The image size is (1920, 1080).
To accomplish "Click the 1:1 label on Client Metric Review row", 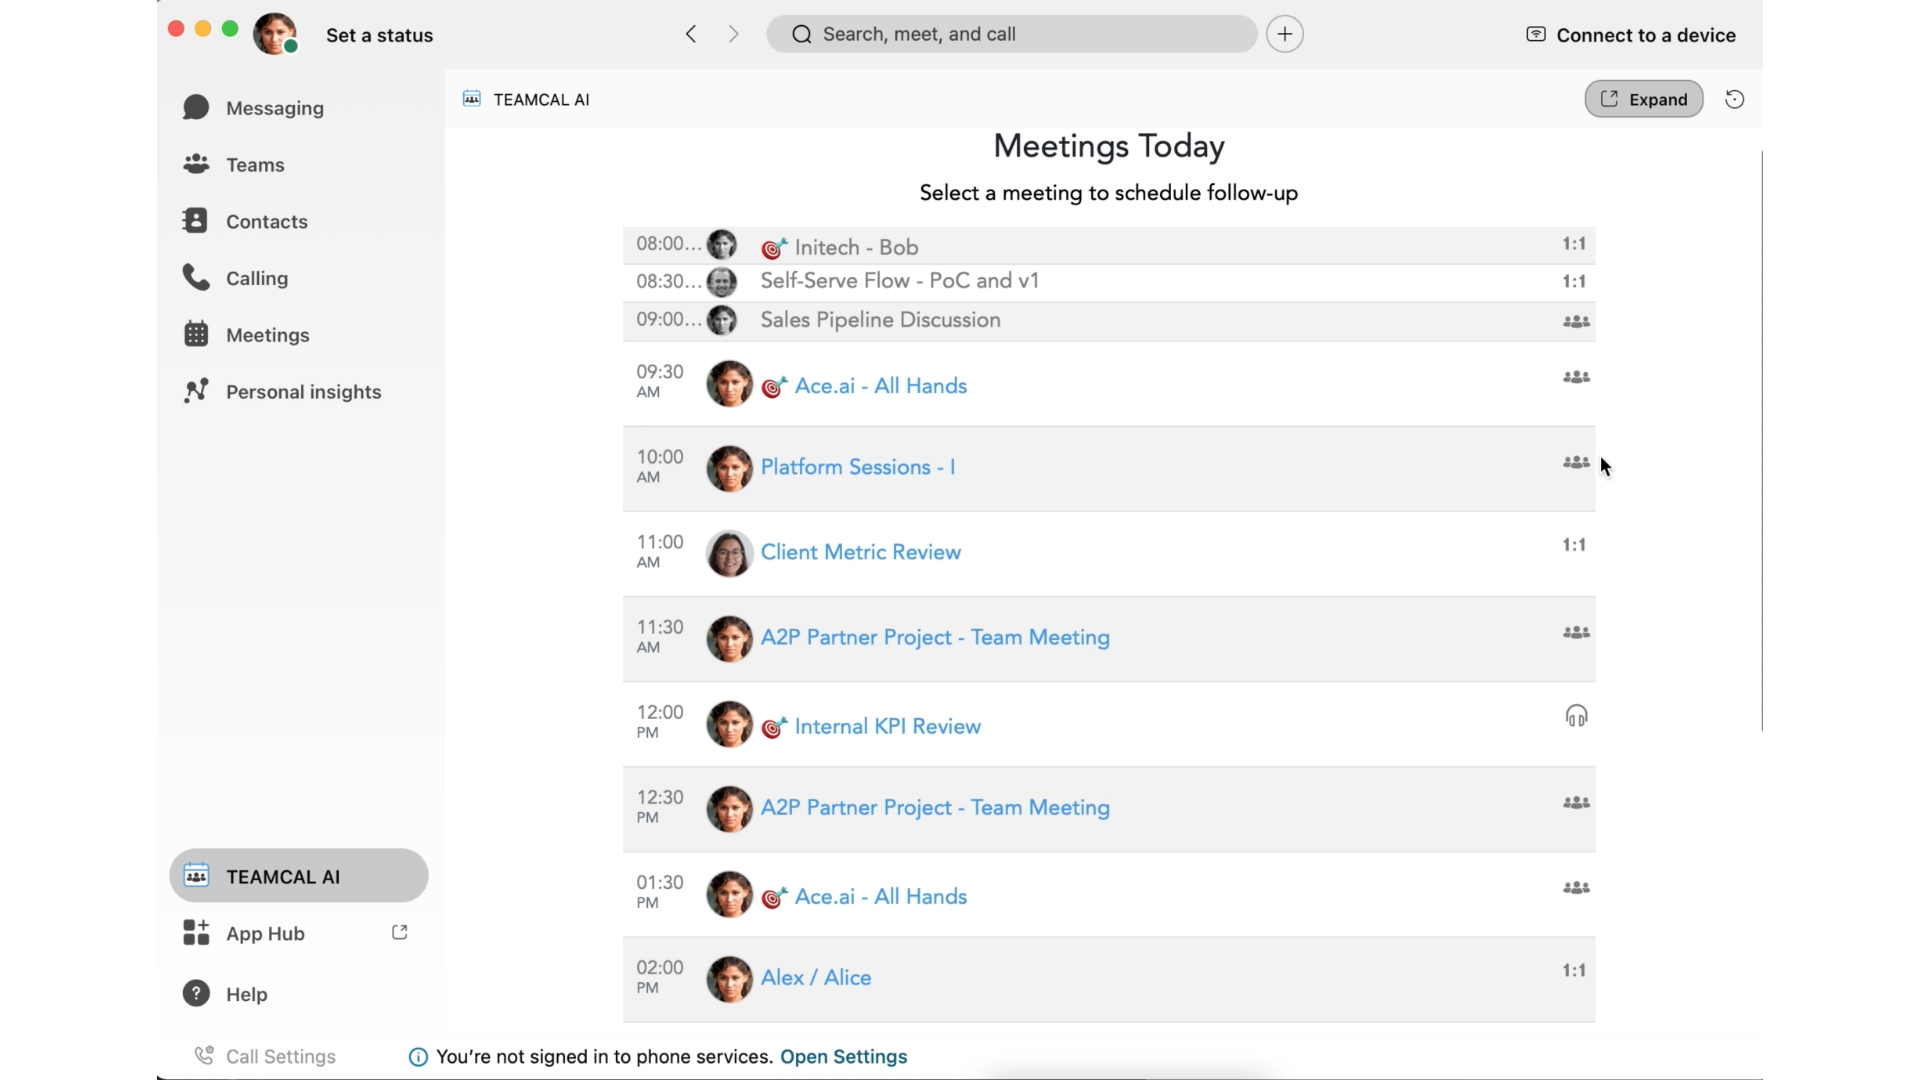I will (x=1574, y=545).
